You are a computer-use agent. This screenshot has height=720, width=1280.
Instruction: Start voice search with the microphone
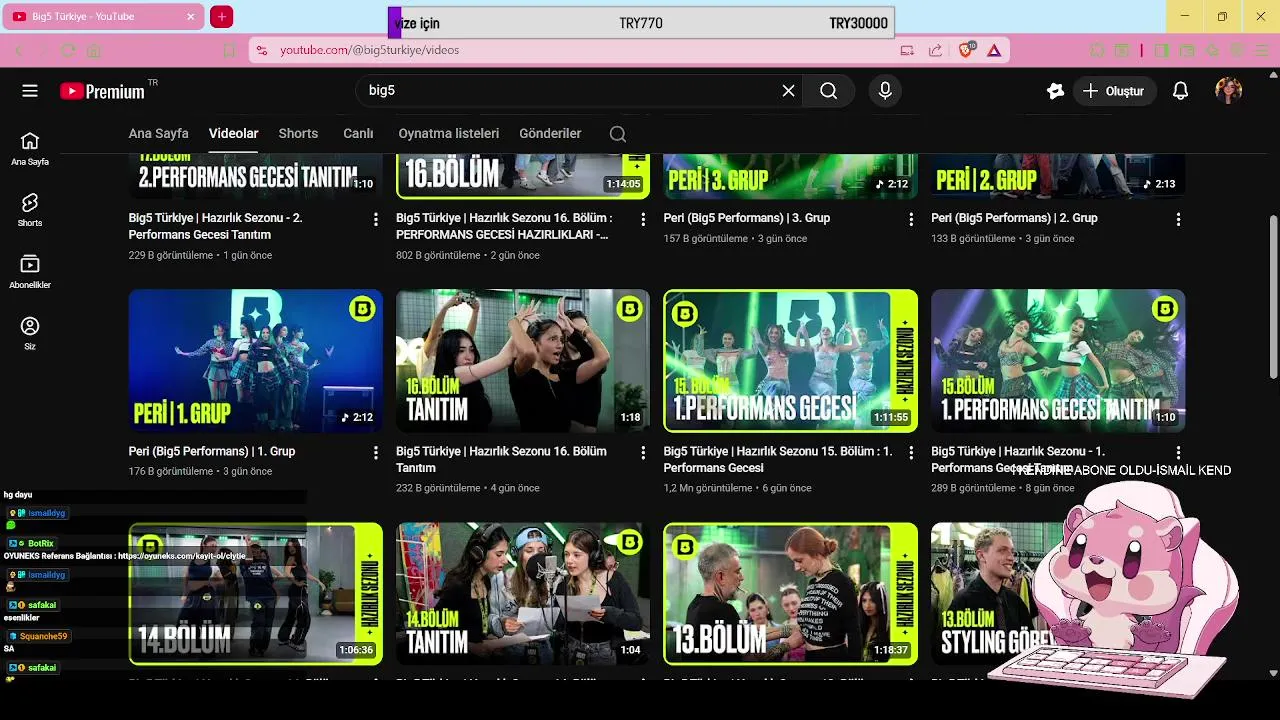885,91
